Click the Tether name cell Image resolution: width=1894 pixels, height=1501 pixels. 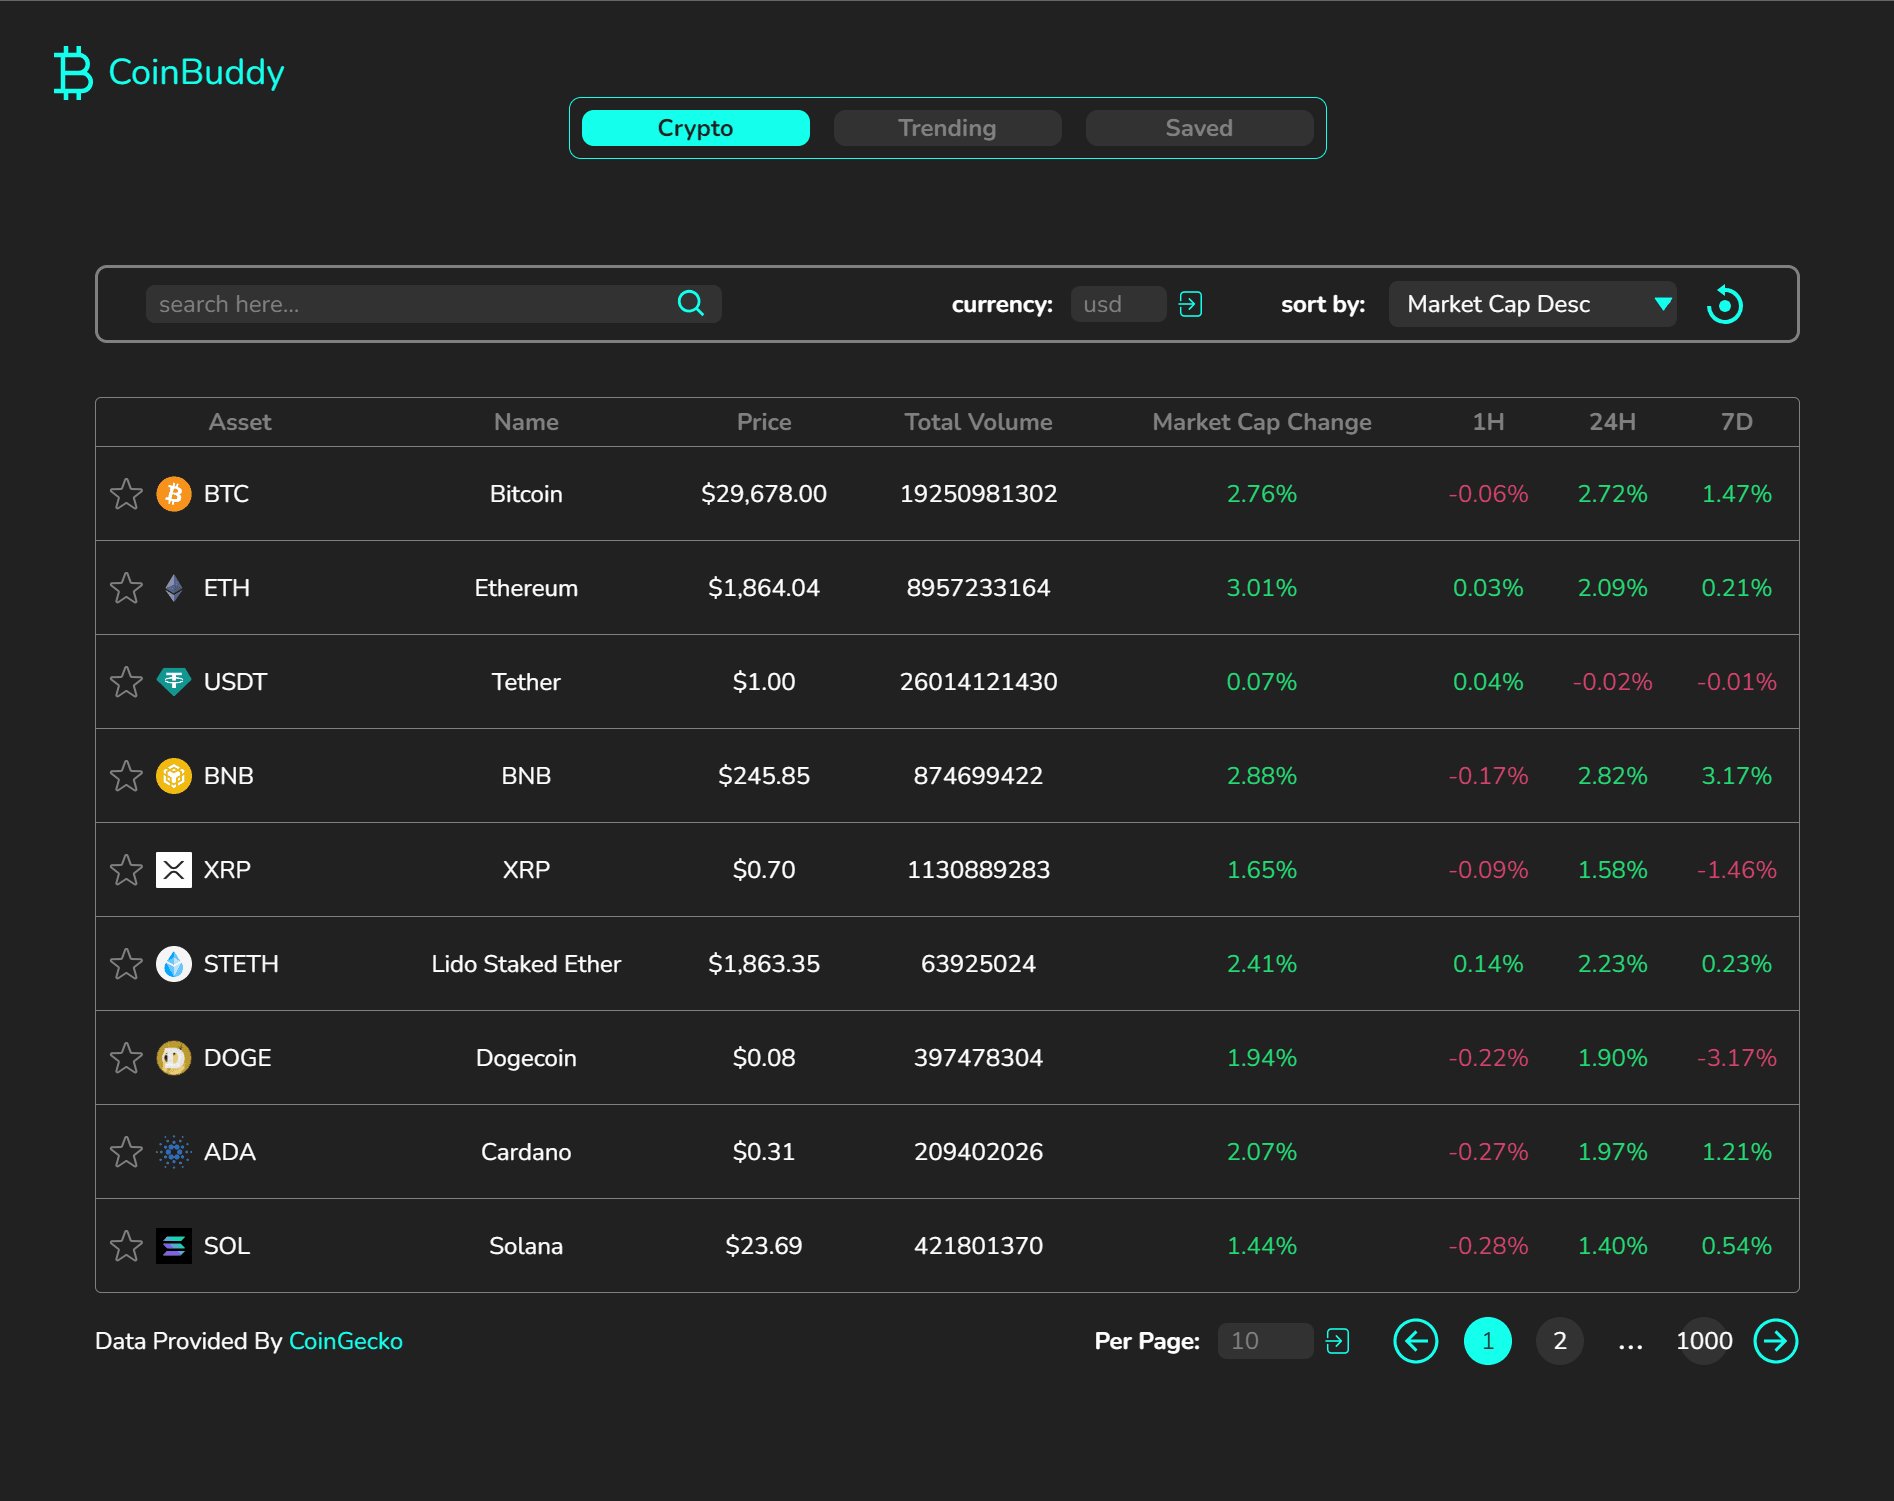click(x=526, y=682)
